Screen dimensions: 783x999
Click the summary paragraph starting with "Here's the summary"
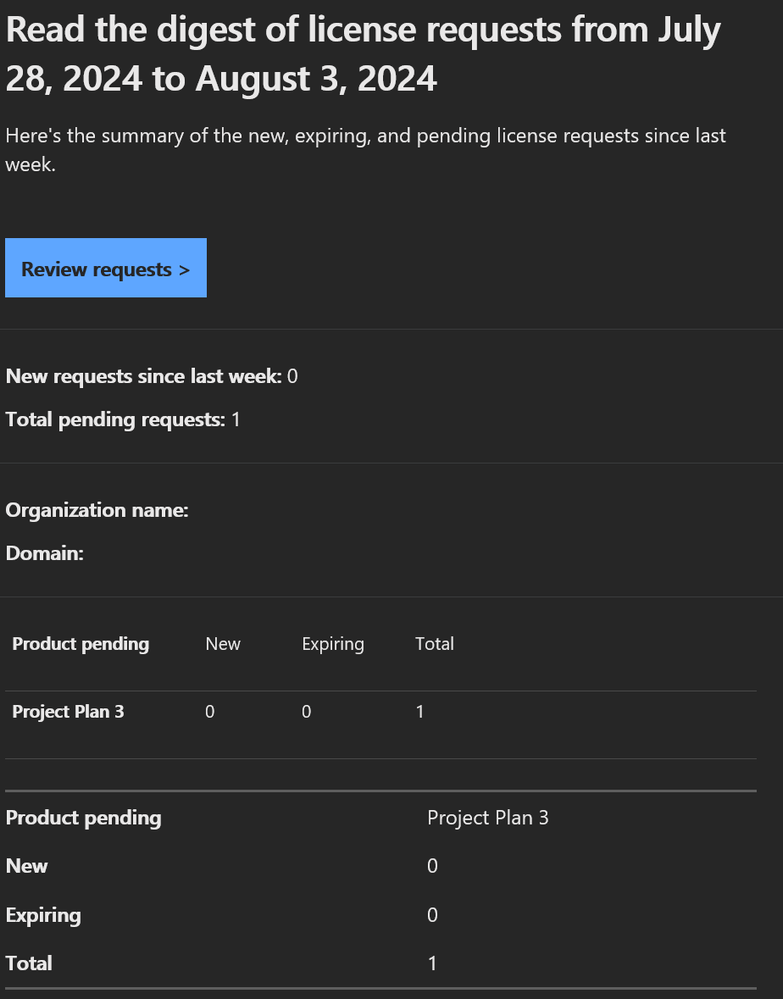365,149
